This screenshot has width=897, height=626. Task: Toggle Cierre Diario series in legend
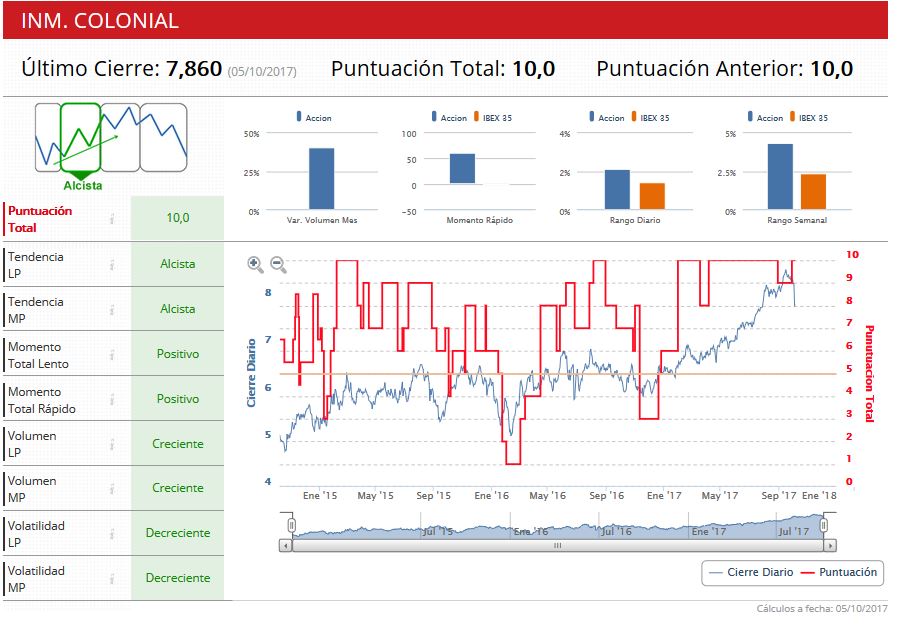point(751,572)
